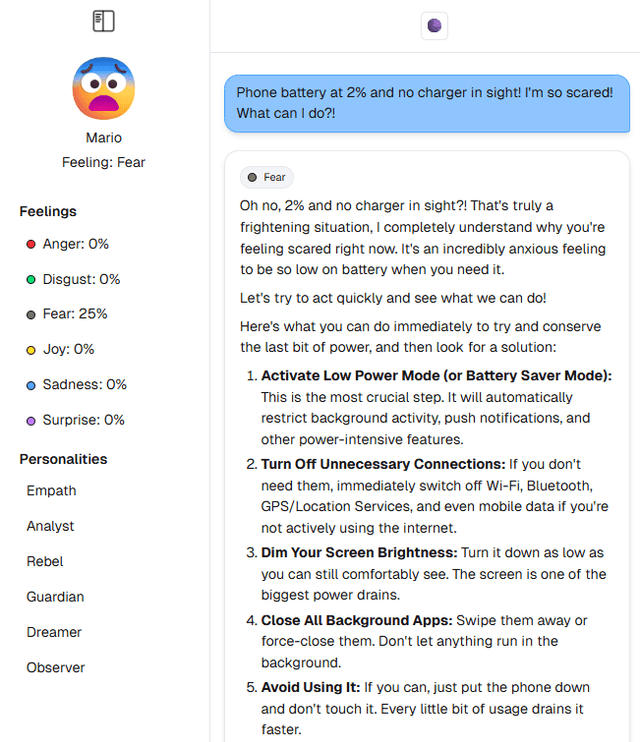The height and width of the screenshot is (742, 640).
Task: Click the Personalities section heading
Action: (63, 459)
